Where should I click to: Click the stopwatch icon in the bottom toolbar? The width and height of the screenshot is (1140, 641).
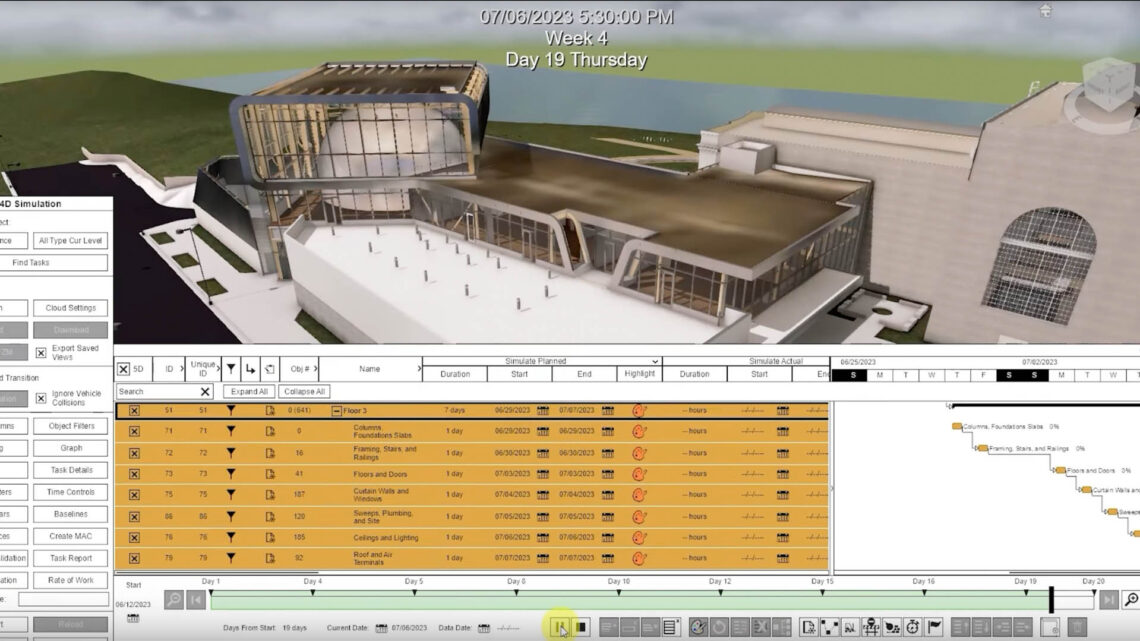coord(912,625)
